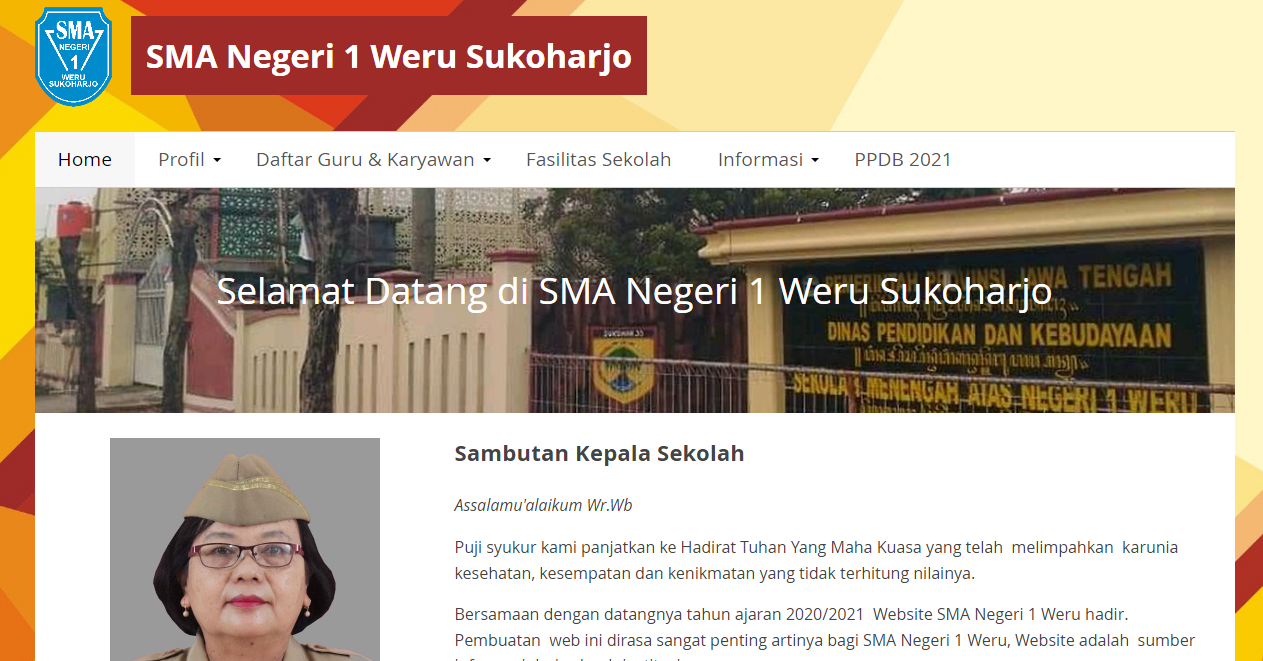Go to the Fasilitas Sekolah page
The image size is (1263, 661).
(x=598, y=160)
